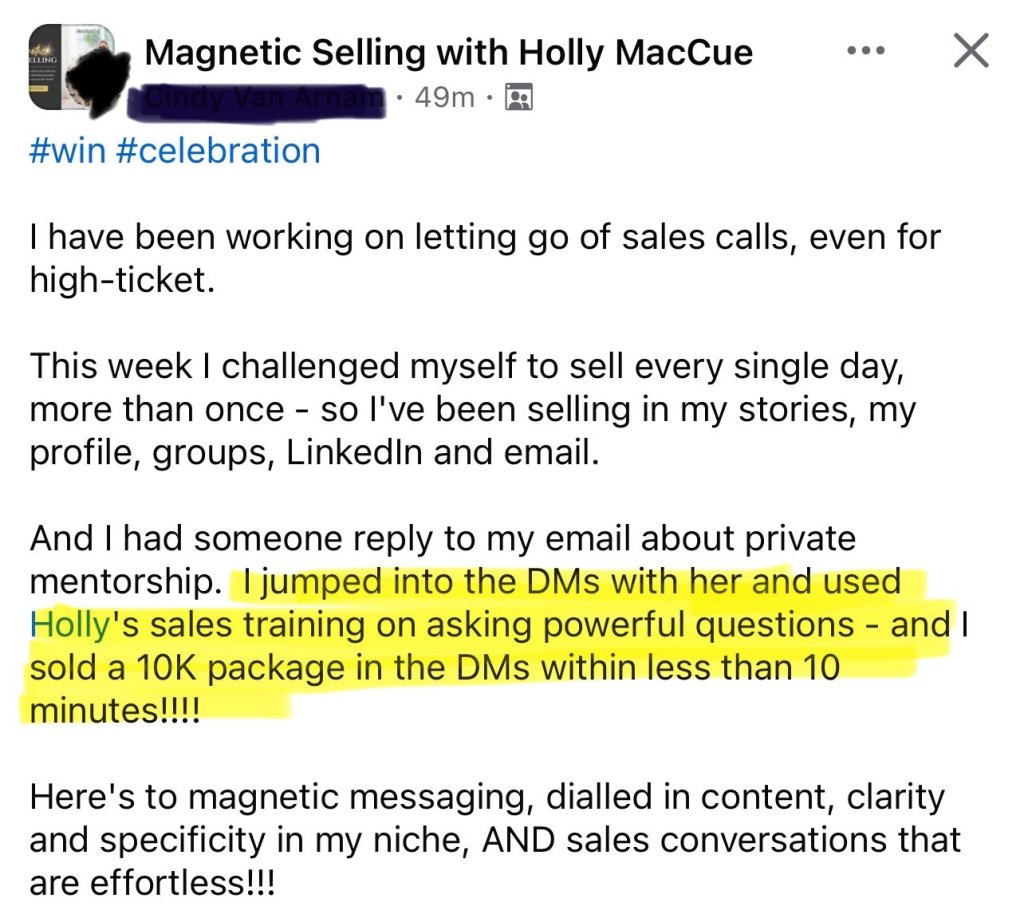Follow the #celebration hashtag

point(218,150)
